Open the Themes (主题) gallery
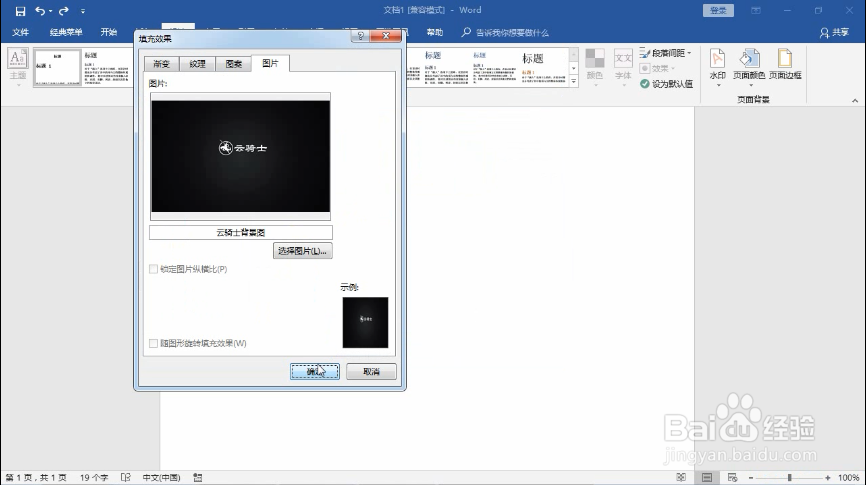The image size is (866, 485). [18, 65]
